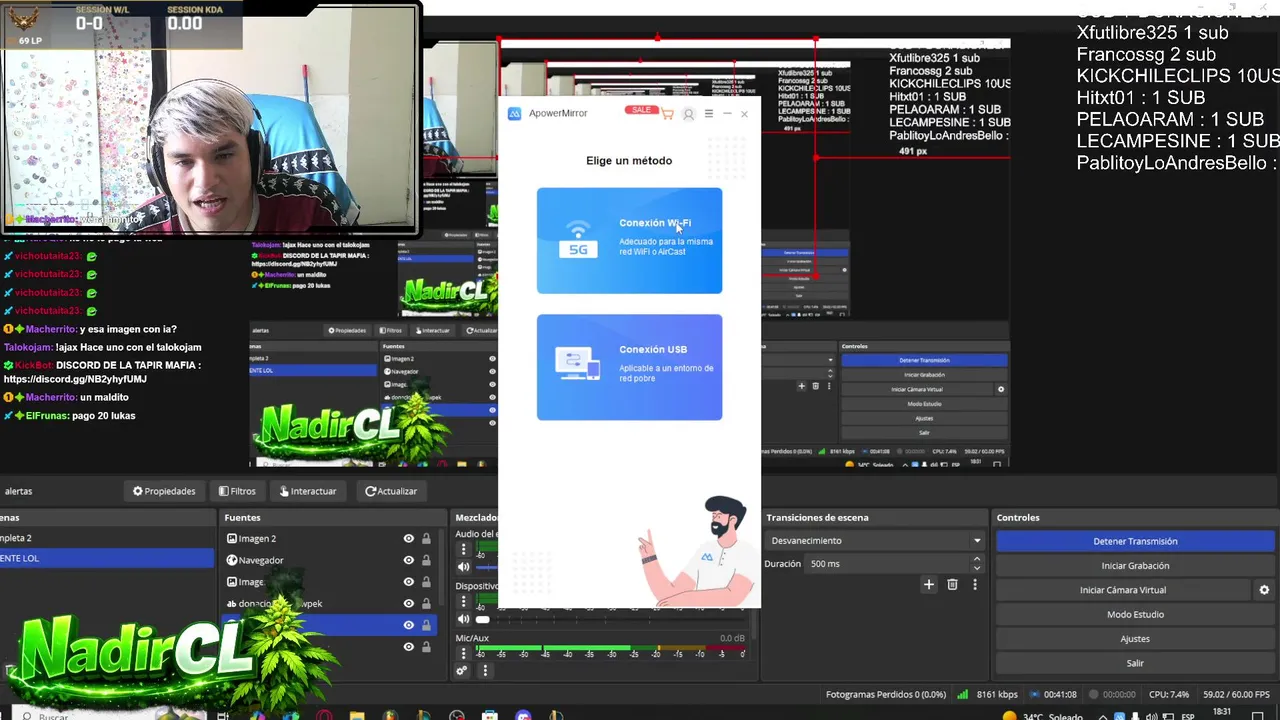This screenshot has width=1280, height=720.
Task: Toggle the lock on Navegador source
Action: click(x=426, y=560)
